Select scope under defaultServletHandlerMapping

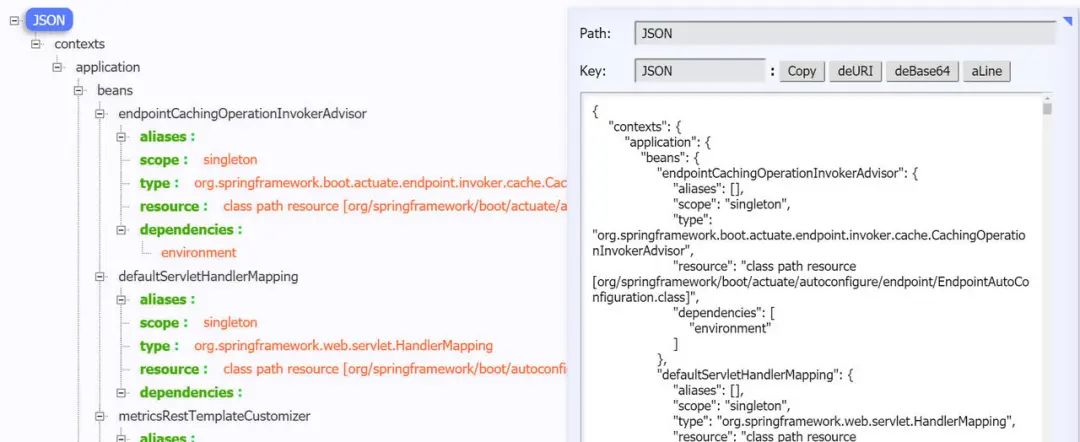[x=198, y=323]
